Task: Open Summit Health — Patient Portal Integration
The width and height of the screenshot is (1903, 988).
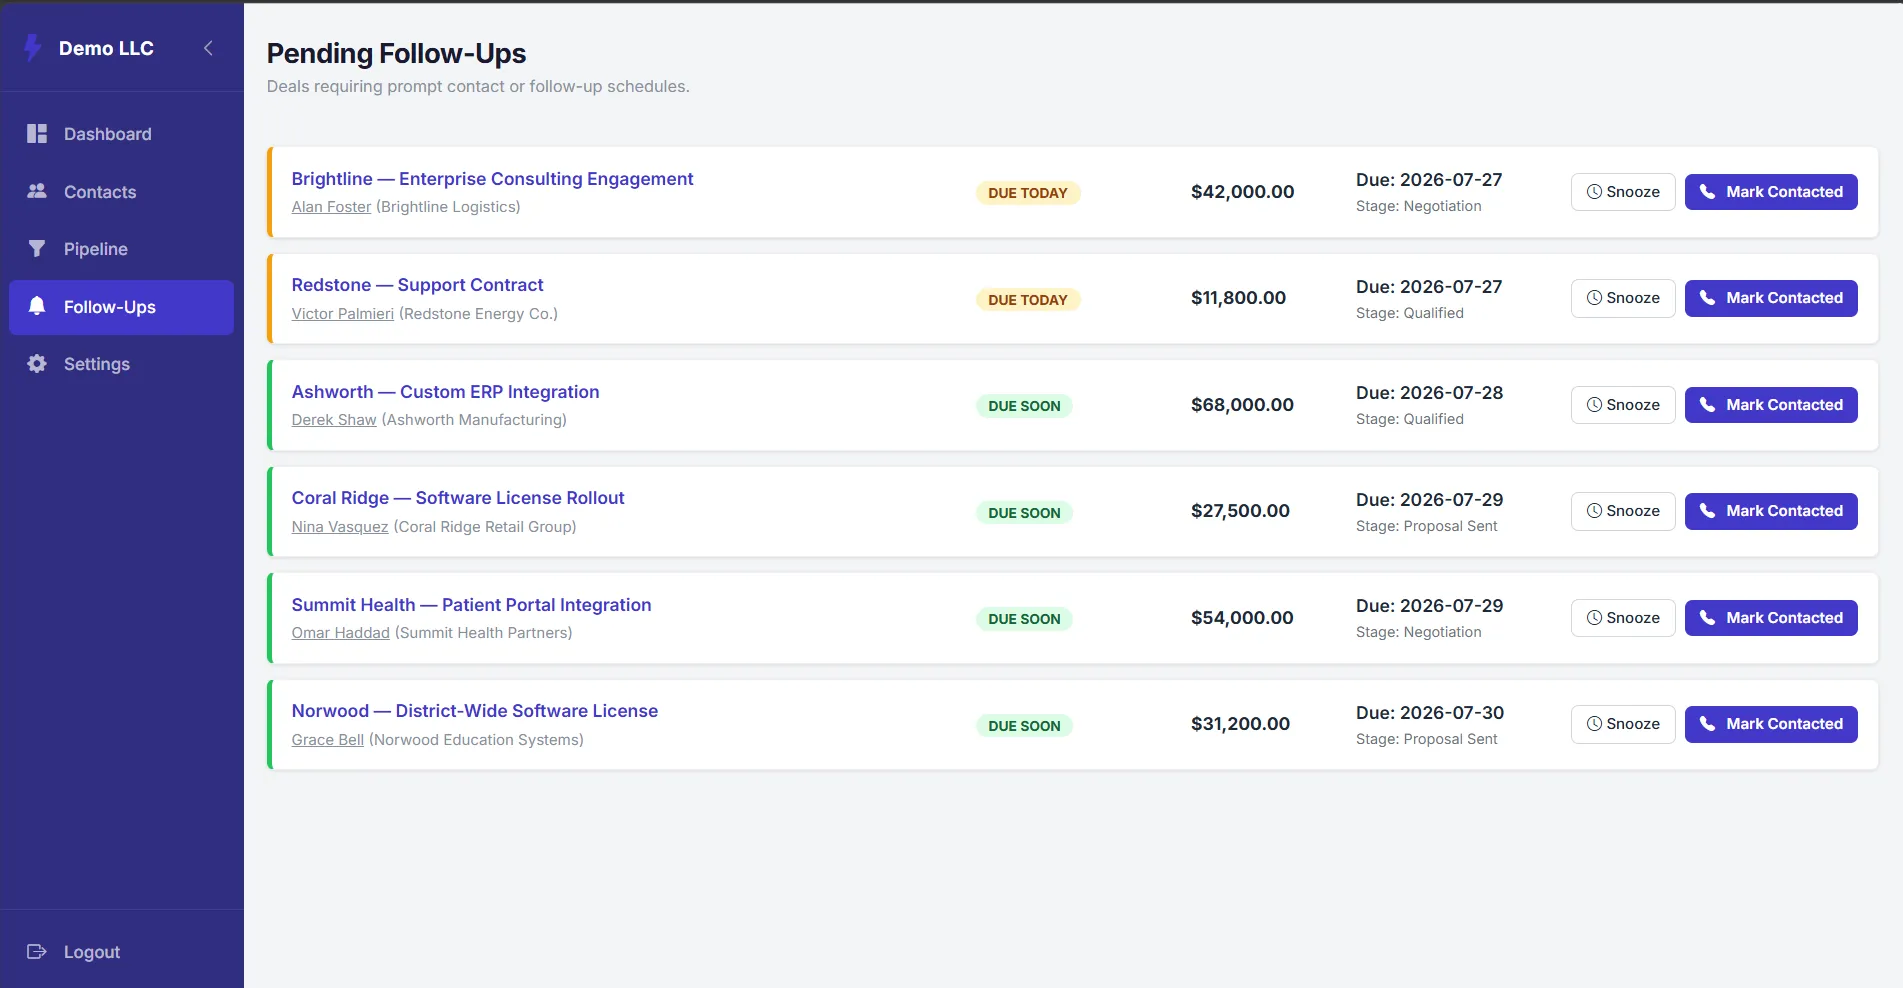Action: pyautogui.click(x=471, y=605)
